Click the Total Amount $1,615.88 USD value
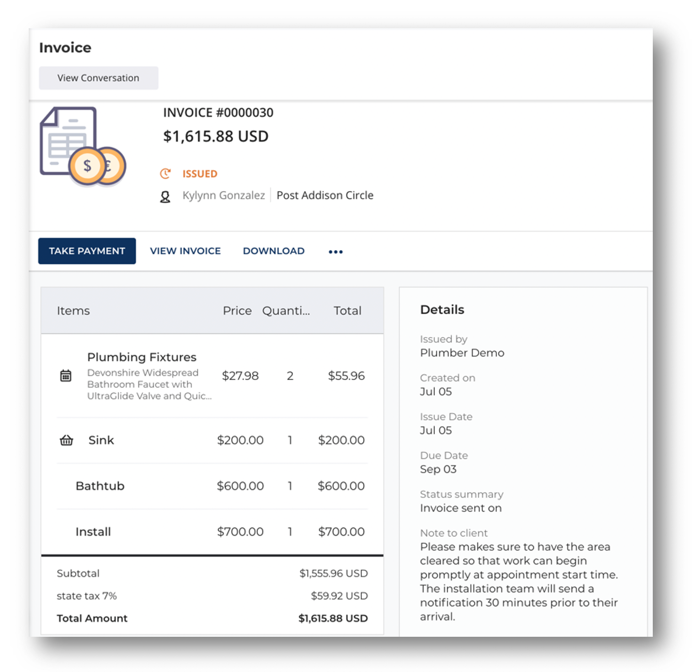694x672 pixels. [333, 618]
